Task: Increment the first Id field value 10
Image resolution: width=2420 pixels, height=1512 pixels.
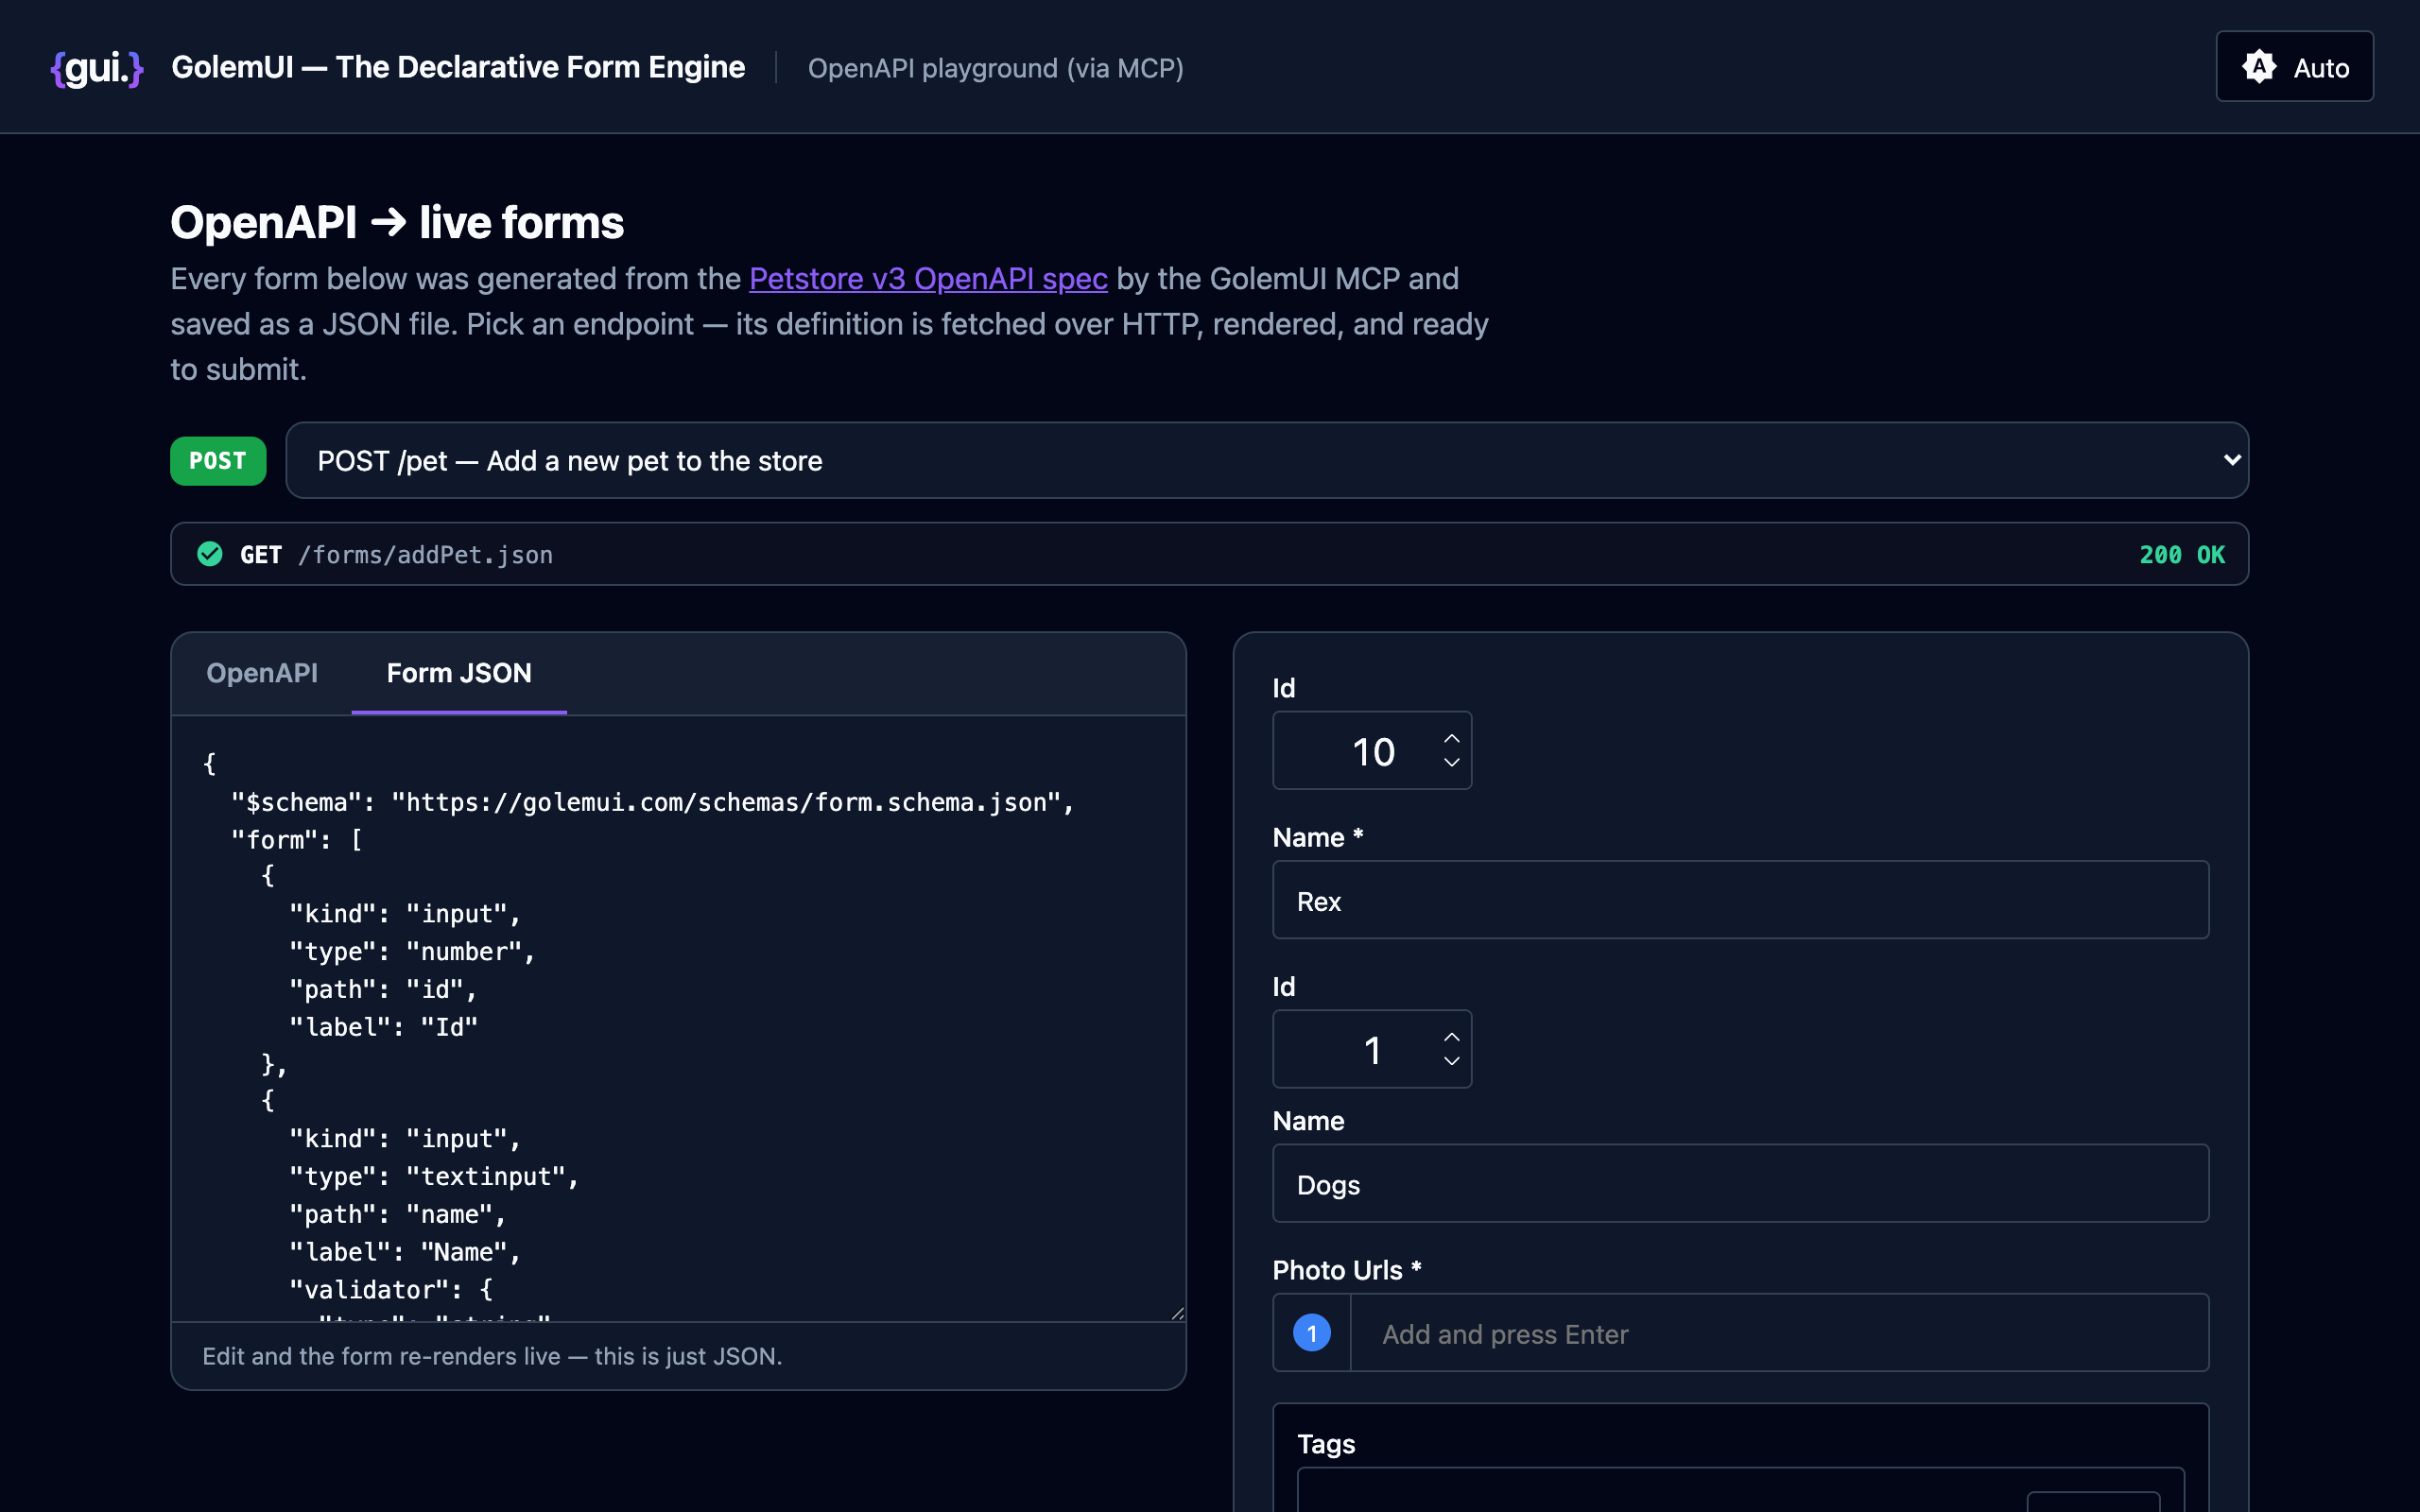Action: pyautogui.click(x=1452, y=738)
